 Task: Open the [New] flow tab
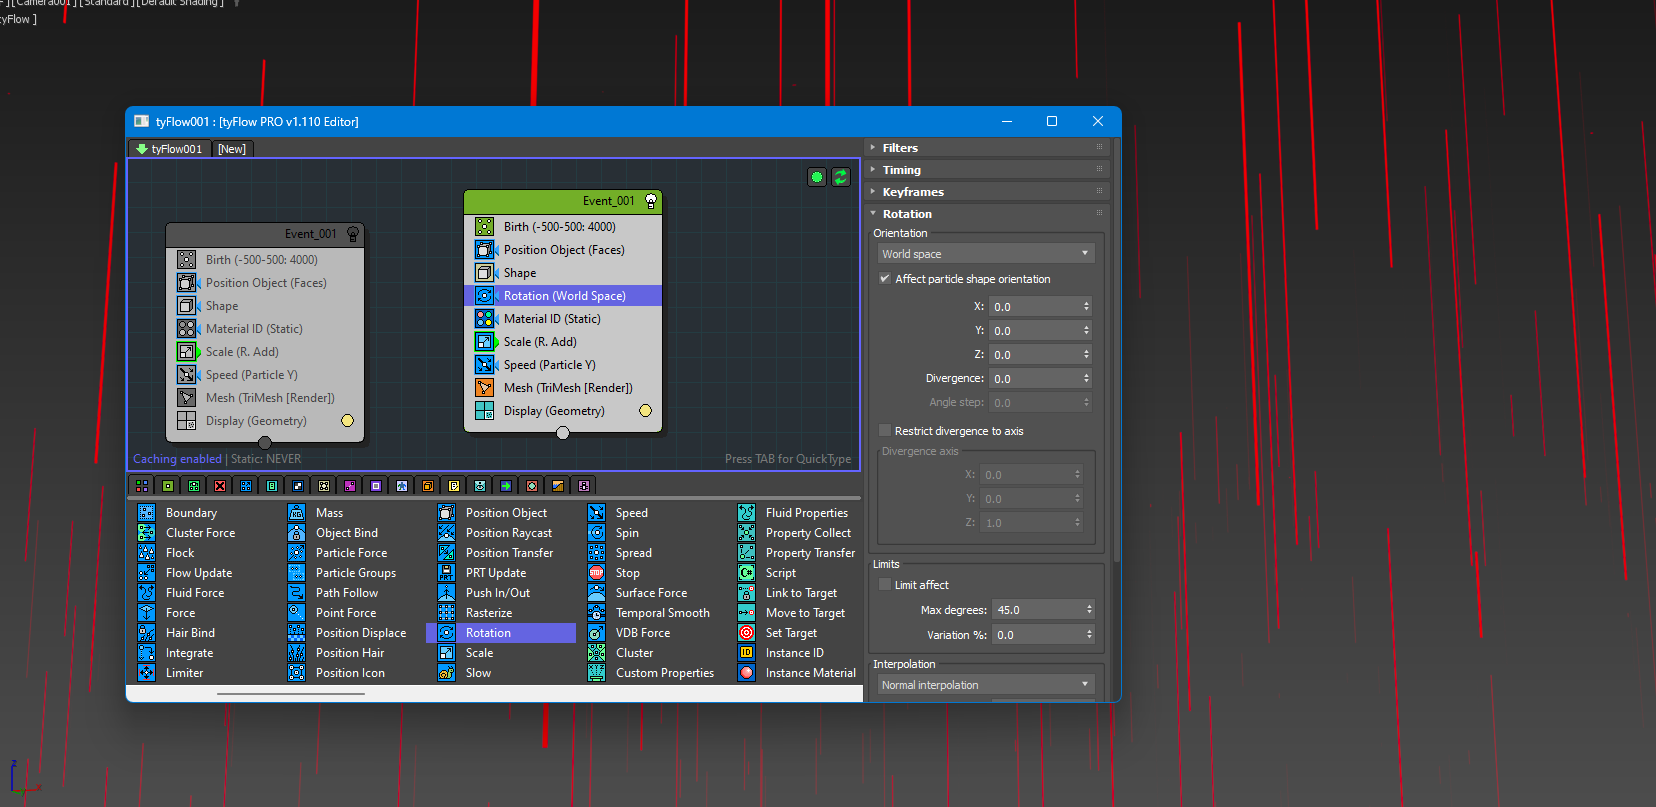click(x=232, y=149)
